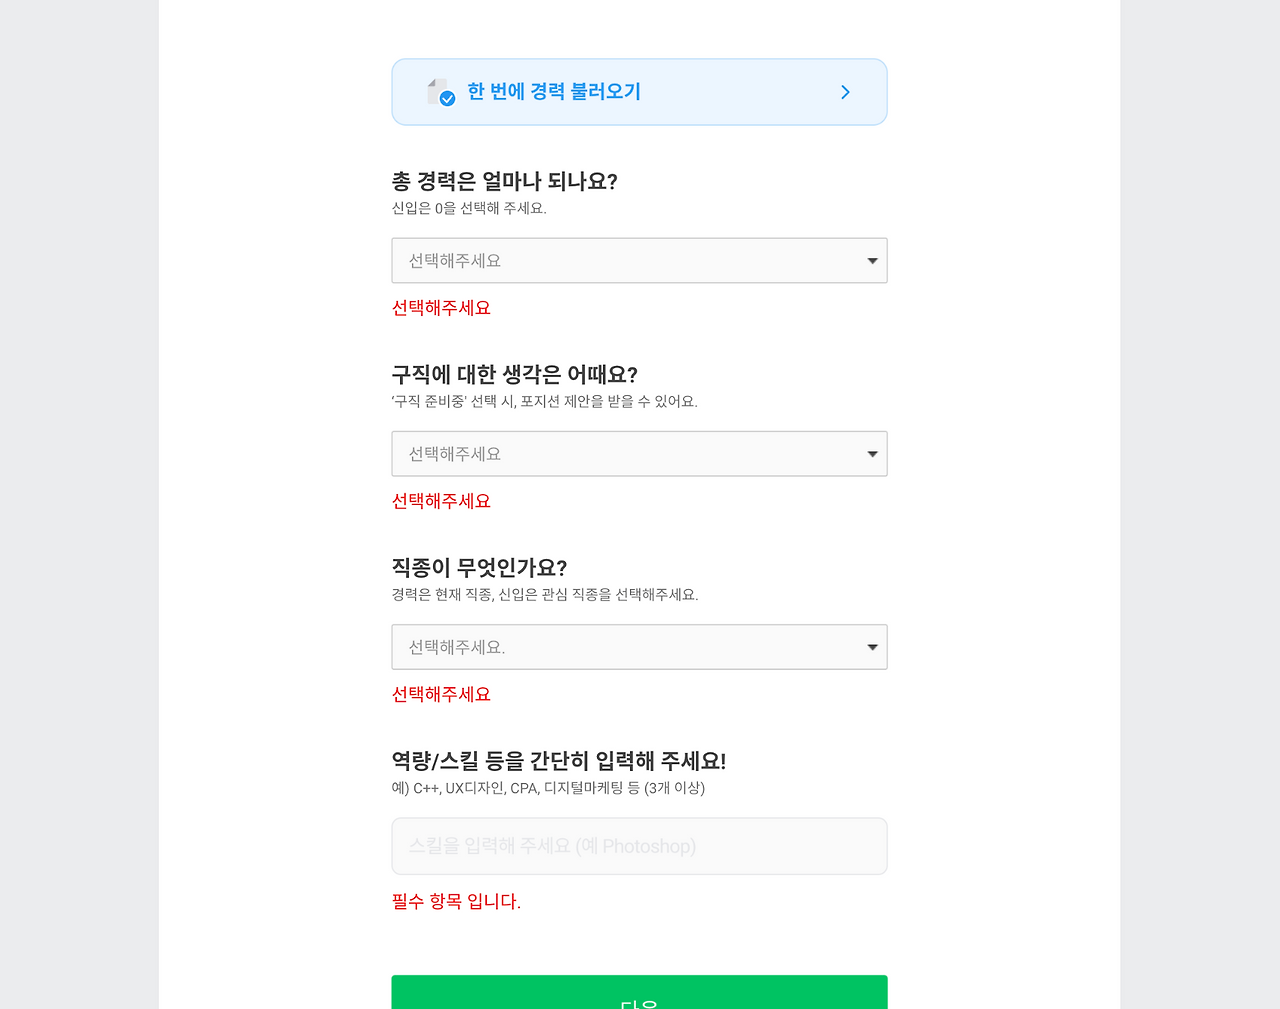Open the 직종 selection dropdown

click(639, 646)
